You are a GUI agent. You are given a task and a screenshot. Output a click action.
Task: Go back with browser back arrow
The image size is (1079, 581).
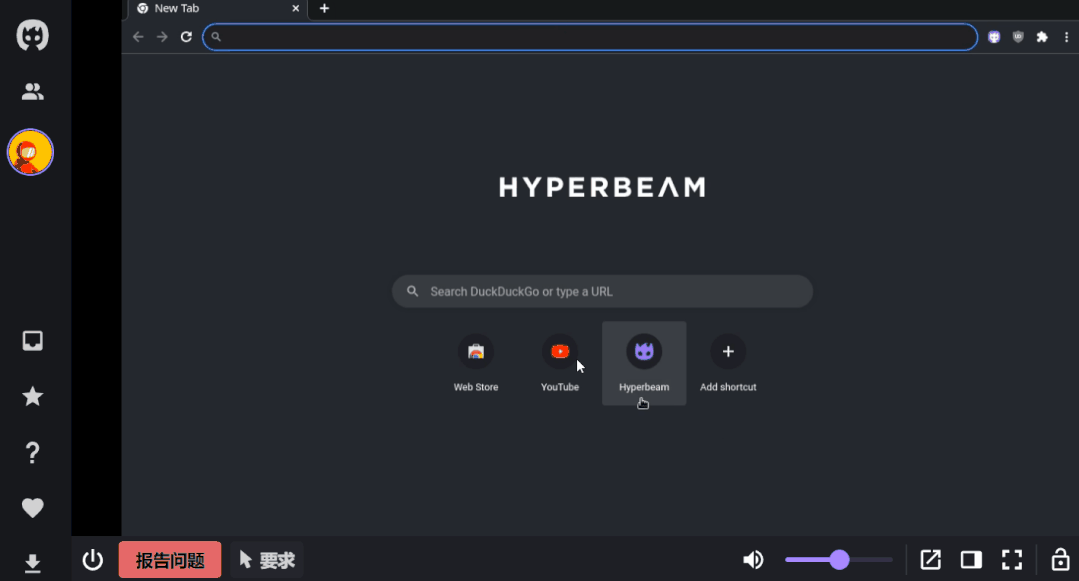(x=138, y=36)
